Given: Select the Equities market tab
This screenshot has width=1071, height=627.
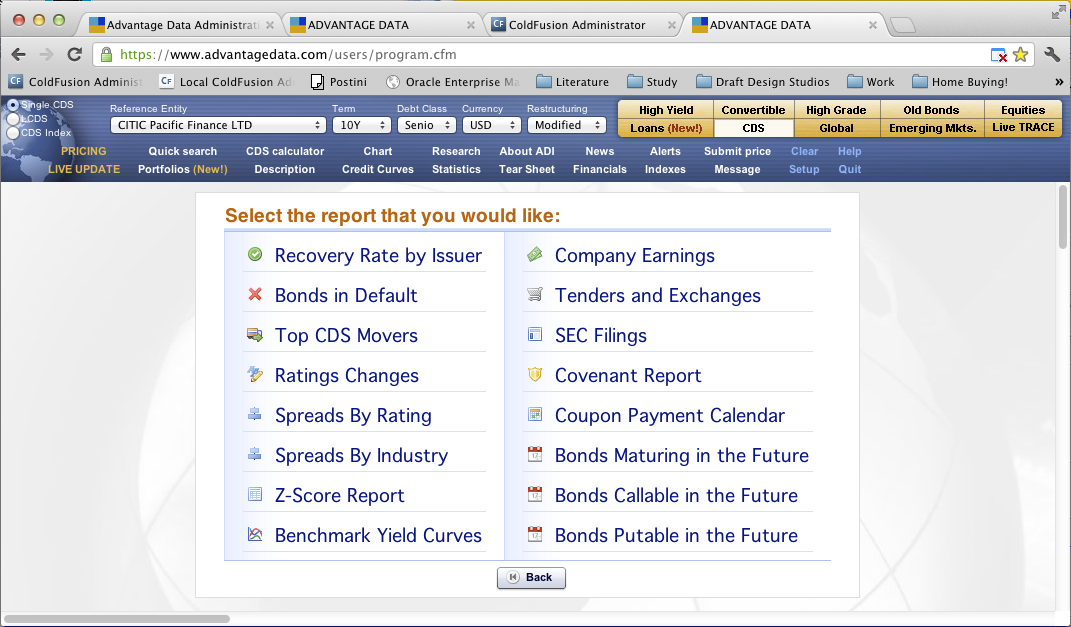Looking at the screenshot, I should pos(1023,110).
